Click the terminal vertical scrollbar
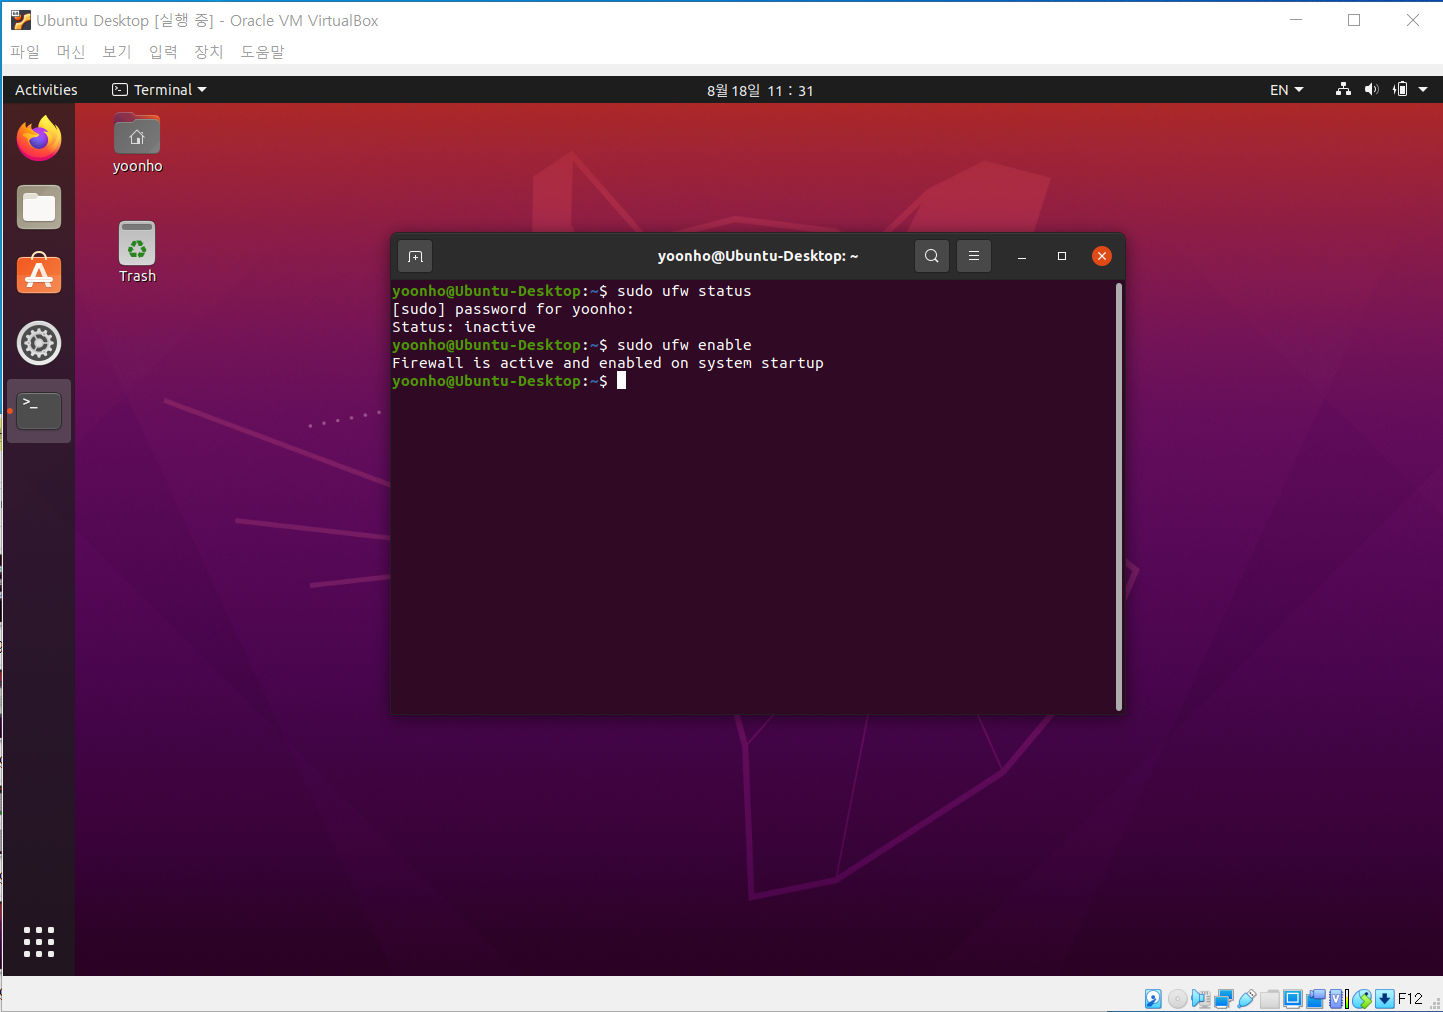Screen dimensions: 1443x1012 (x=1119, y=496)
